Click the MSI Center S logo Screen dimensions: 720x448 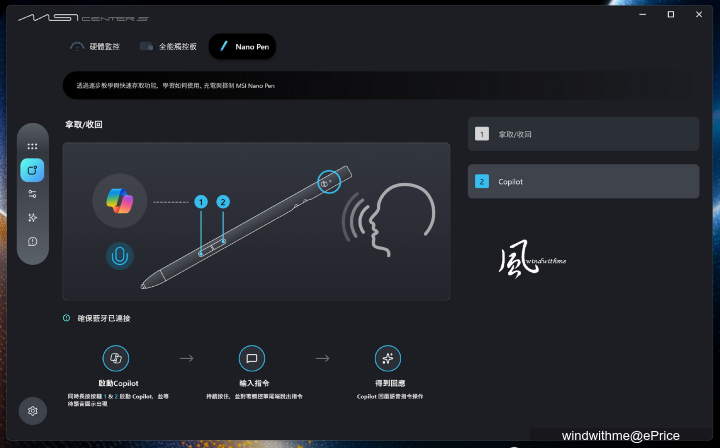(83, 18)
